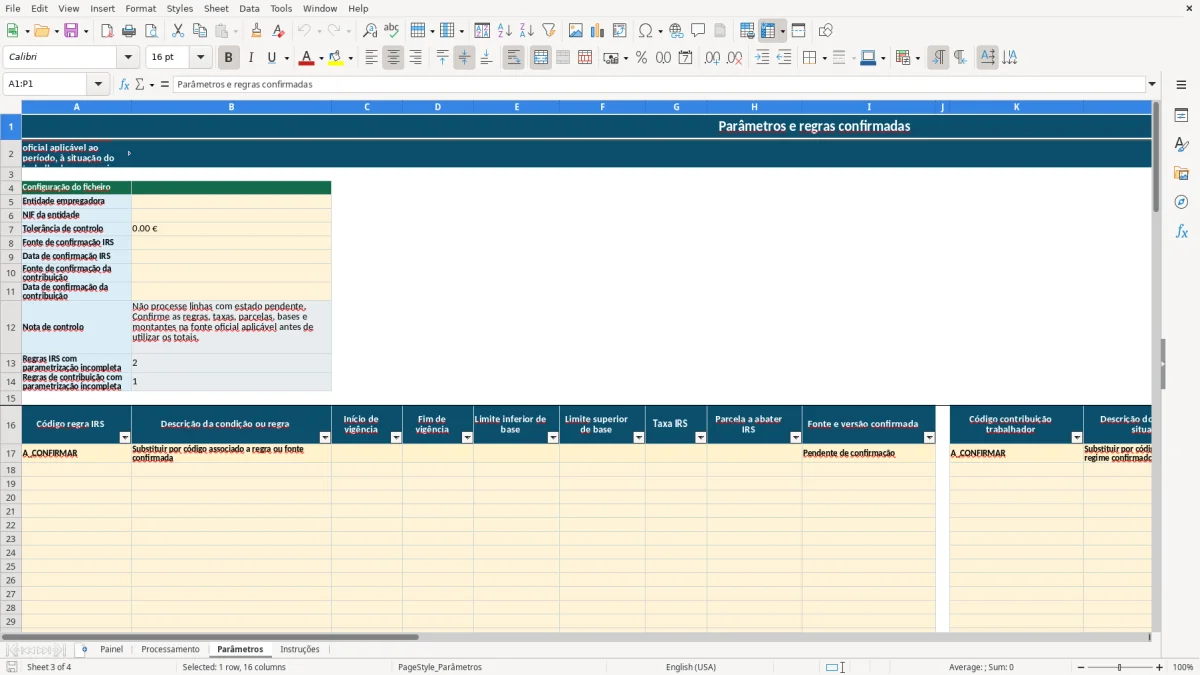Click the yellow Background Color button
This screenshot has width=1200, height=675.
click(x=336, y=58)
